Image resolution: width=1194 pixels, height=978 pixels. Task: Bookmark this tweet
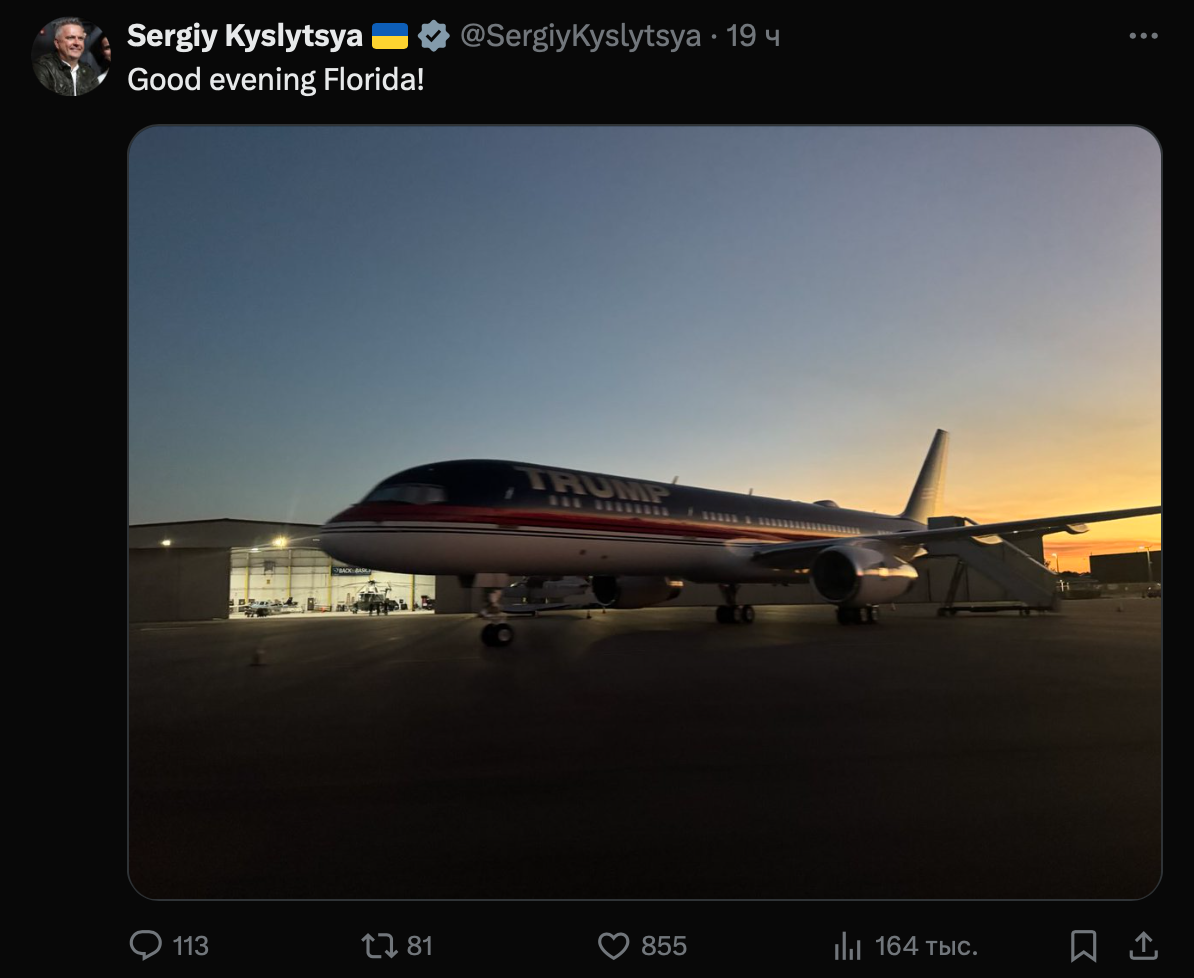[x=1083, y=945]
